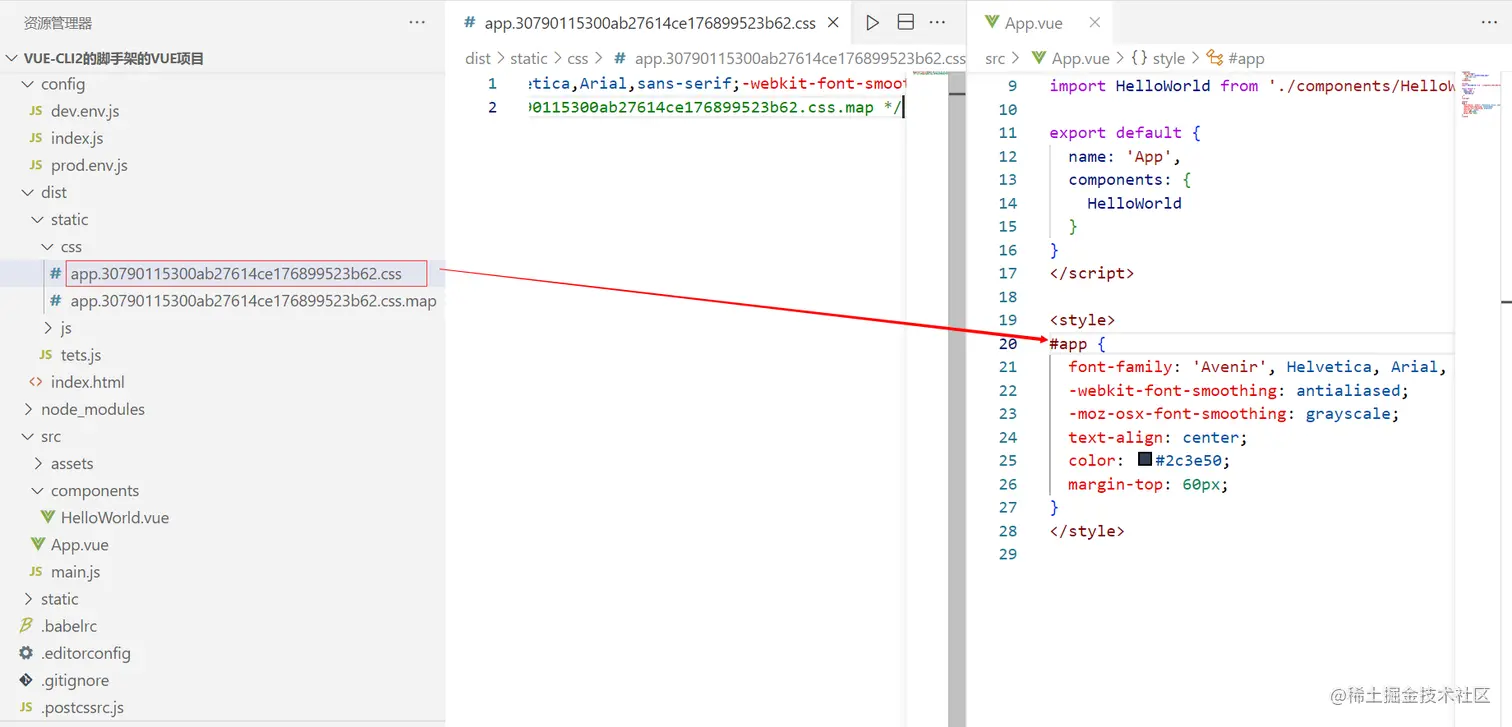Select css in the CSS file breadcrumb
Viewport: 1512px width, 727px height.
click(x=578, y=58)
